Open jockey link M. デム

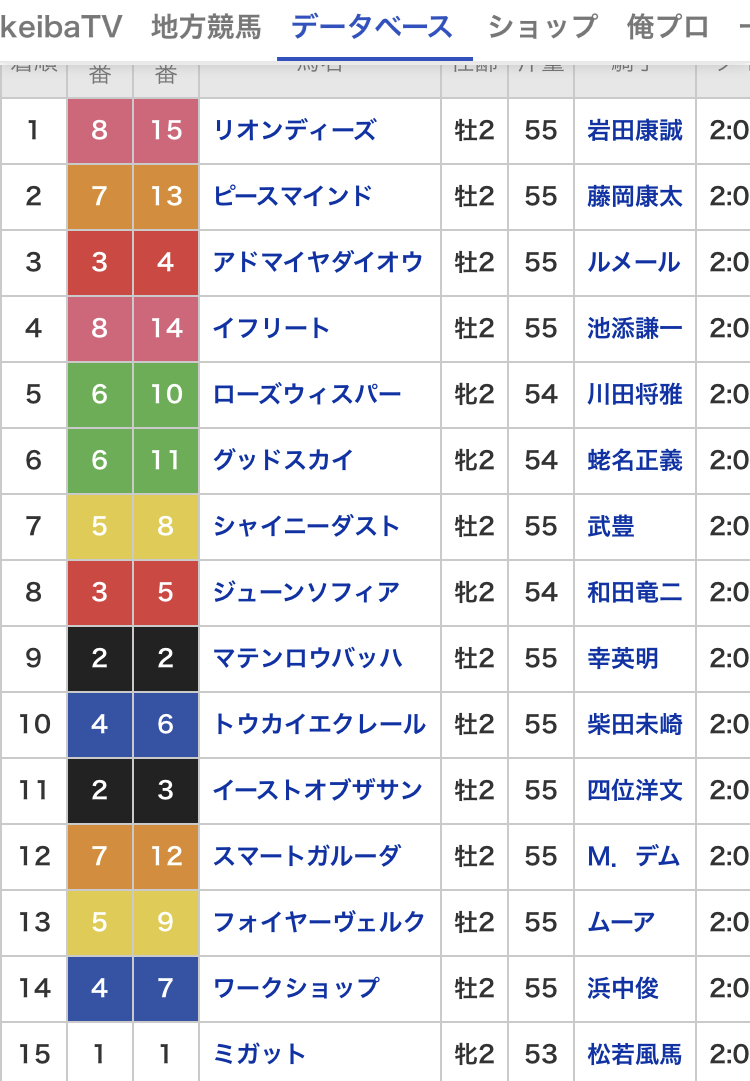634,856
